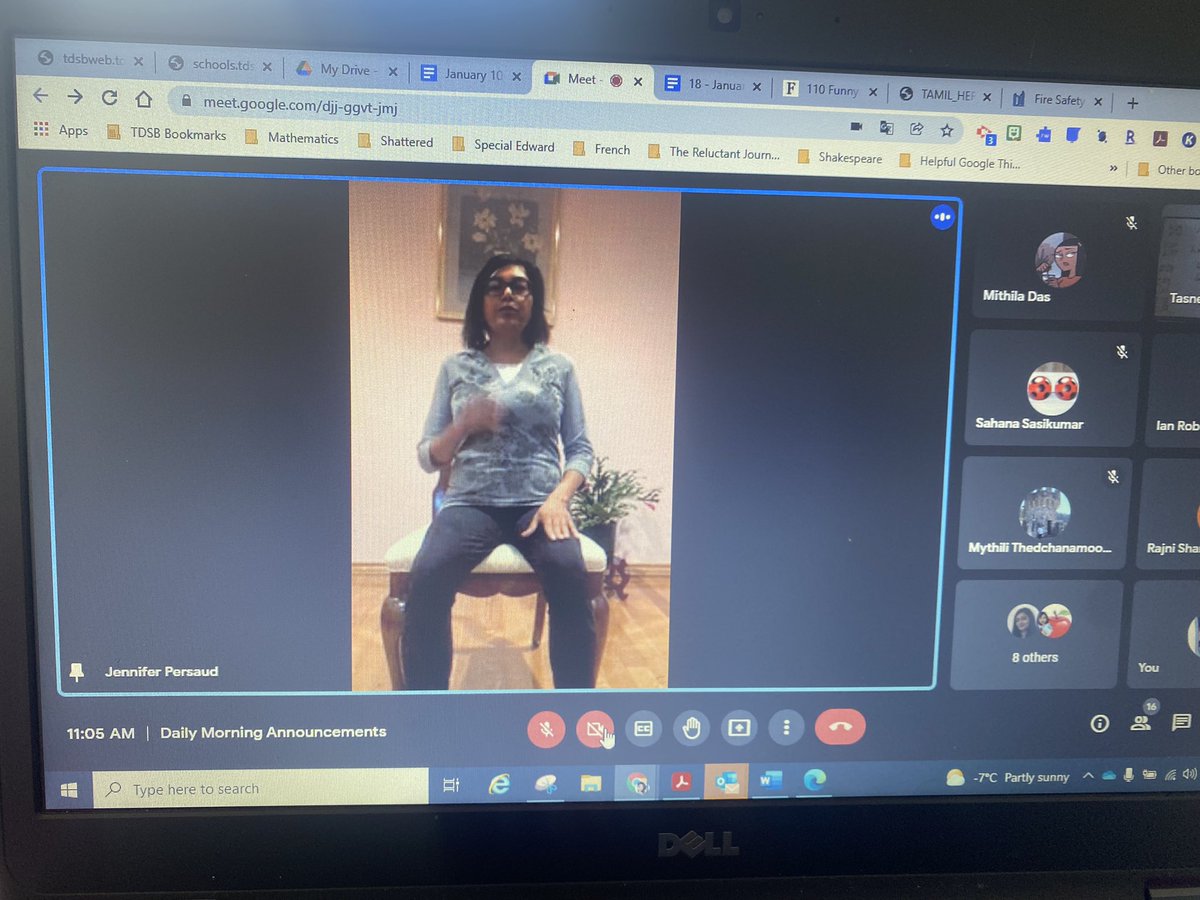This screenshot has width=1200, height=900.
Task: Raise hand in the meeting
Action: tap(690, 728)
